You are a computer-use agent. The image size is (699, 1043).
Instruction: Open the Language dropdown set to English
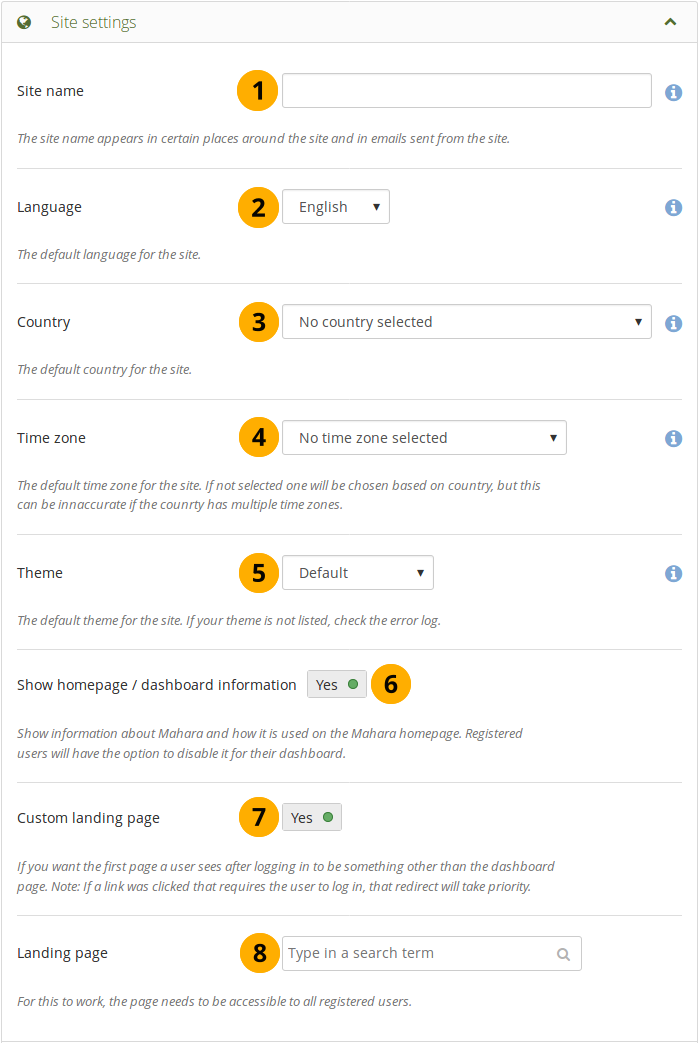tap(336, 207)
